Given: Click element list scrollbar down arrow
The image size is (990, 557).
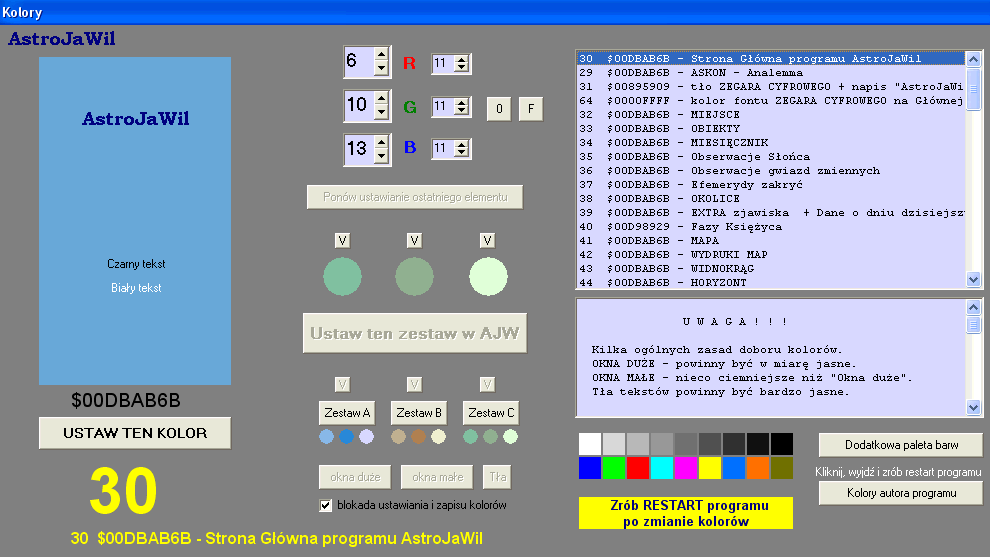Looking at the screenshot, I should [973, 279].
